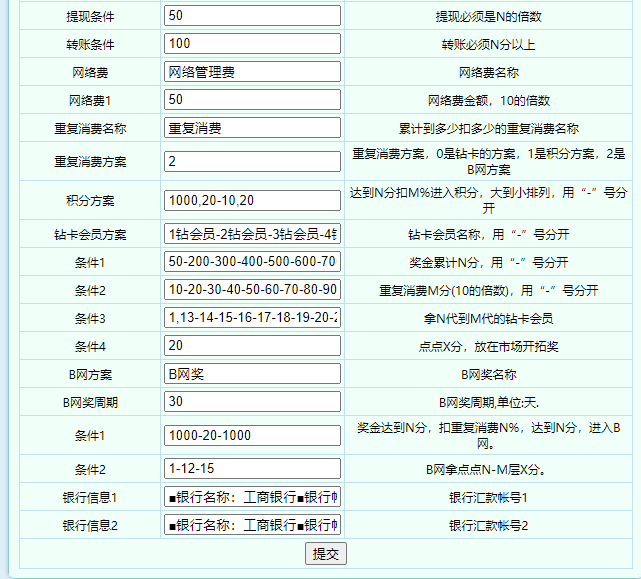This screenshot has height=579, width=641.
Task: Select the 条件1 field starting with 50-200-300
Action: pos(252,262)
